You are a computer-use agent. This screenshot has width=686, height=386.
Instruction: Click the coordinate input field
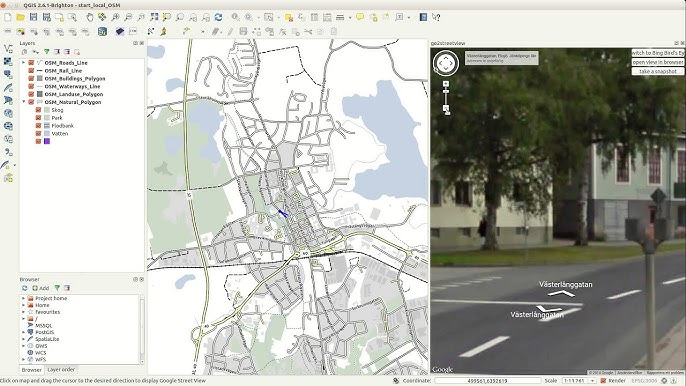pyautogui.click(x=487, y=381)
